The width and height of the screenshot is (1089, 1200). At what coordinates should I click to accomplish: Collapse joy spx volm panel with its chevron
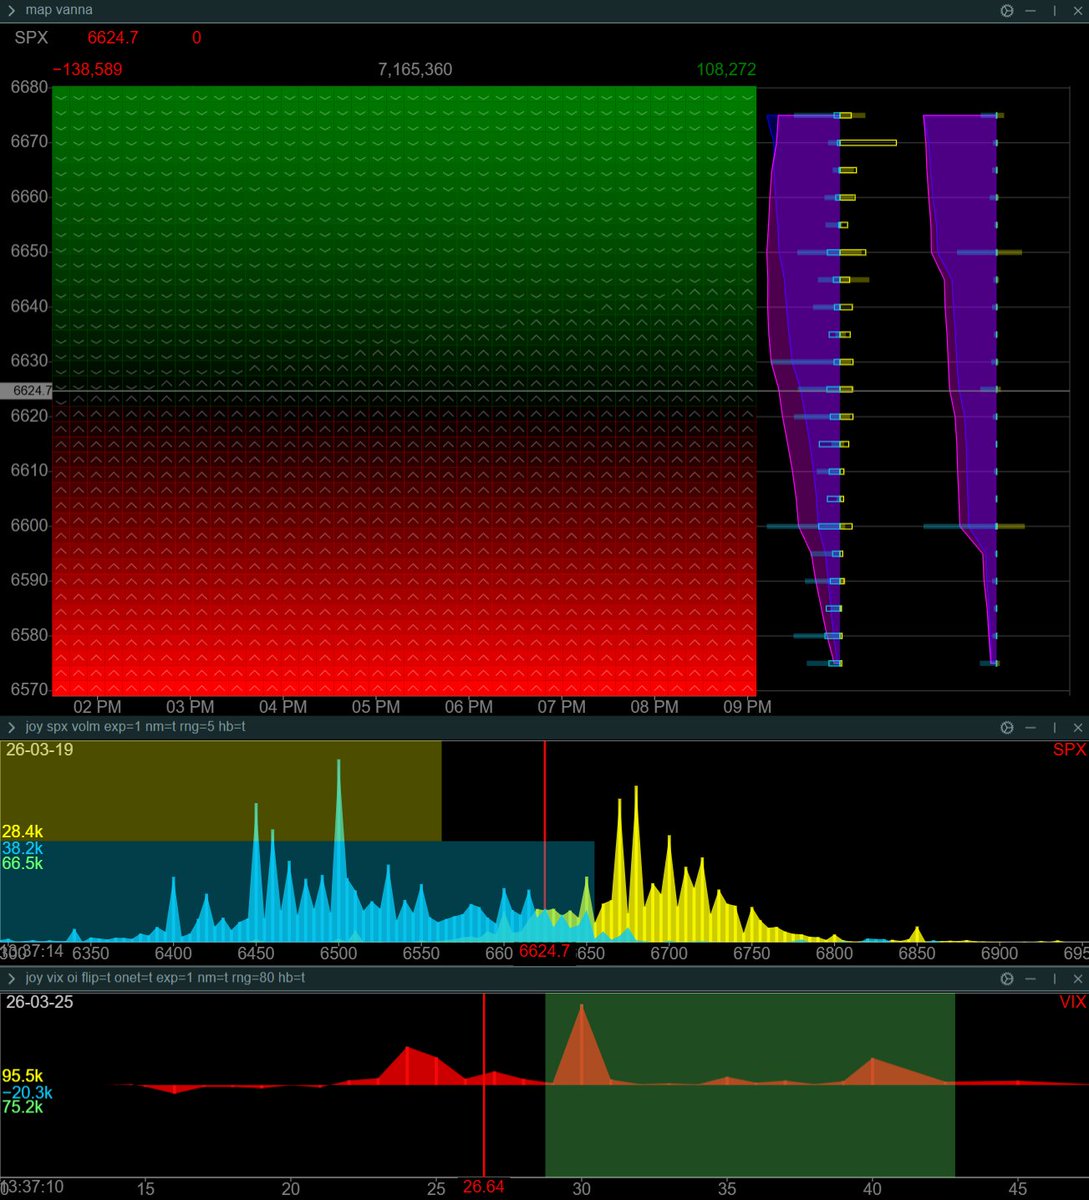pyautogui.click(x=11, y=727)
